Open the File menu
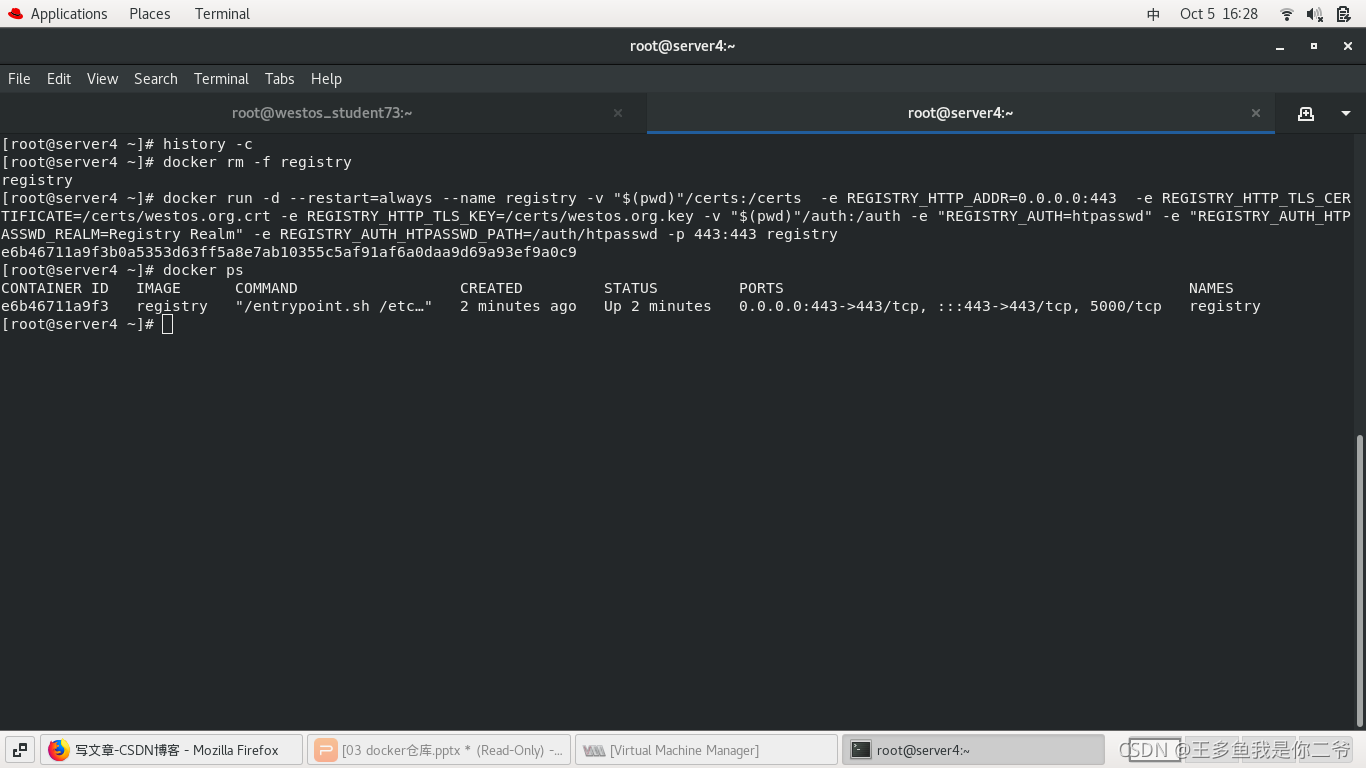1366x768 pixels. click(19, 79)
